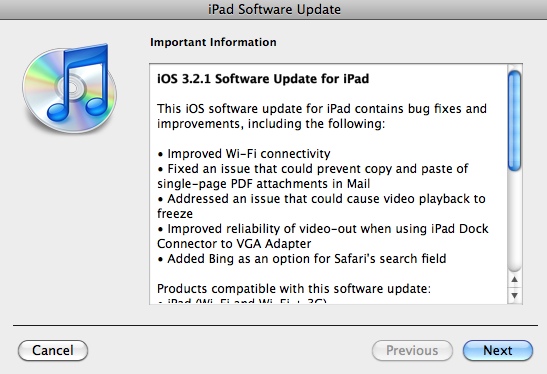
Task: Advance with the Next button
Action: tap(498, 350)
